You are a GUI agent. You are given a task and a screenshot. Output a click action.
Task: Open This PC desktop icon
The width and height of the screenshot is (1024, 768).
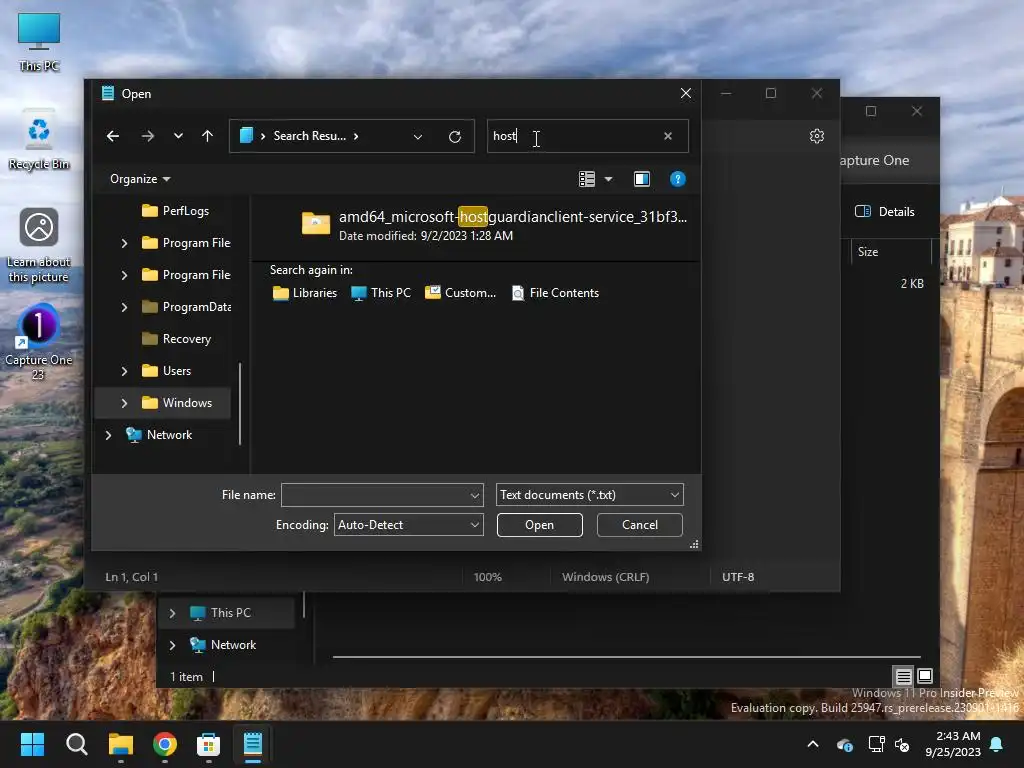[39, 42]
